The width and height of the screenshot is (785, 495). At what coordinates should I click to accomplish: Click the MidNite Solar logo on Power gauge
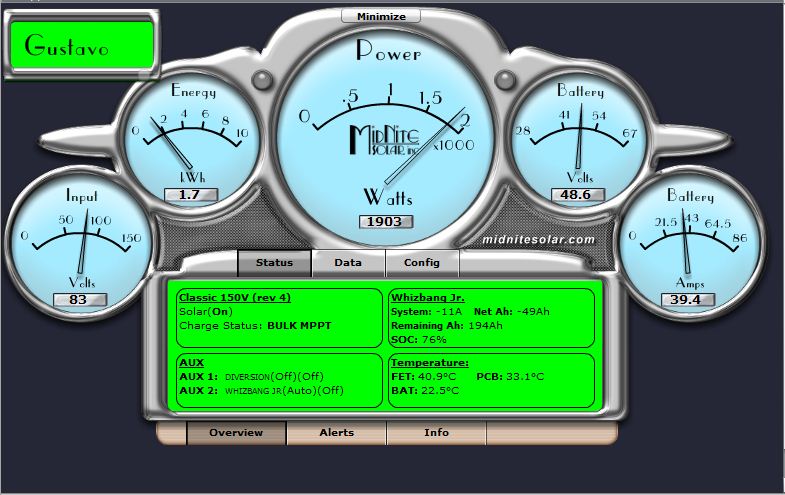click(x=384, y=140)
